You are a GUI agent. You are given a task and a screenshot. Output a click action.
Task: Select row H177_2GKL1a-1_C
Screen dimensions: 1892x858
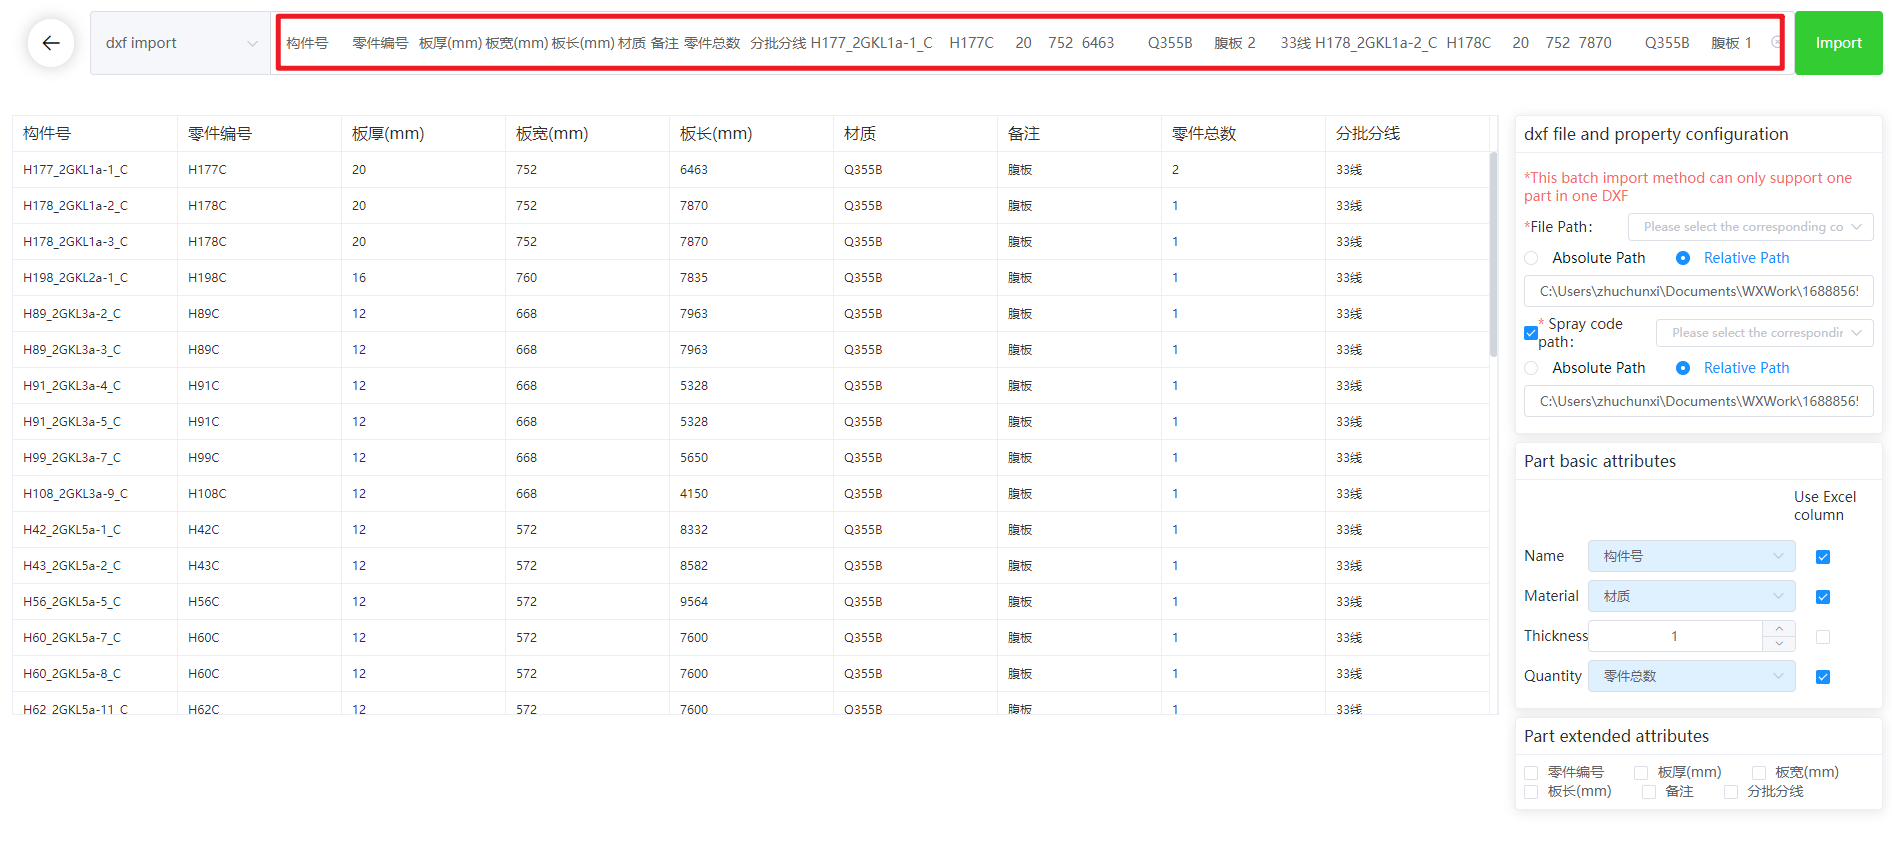pyautogui.click(x=751, y=170)
